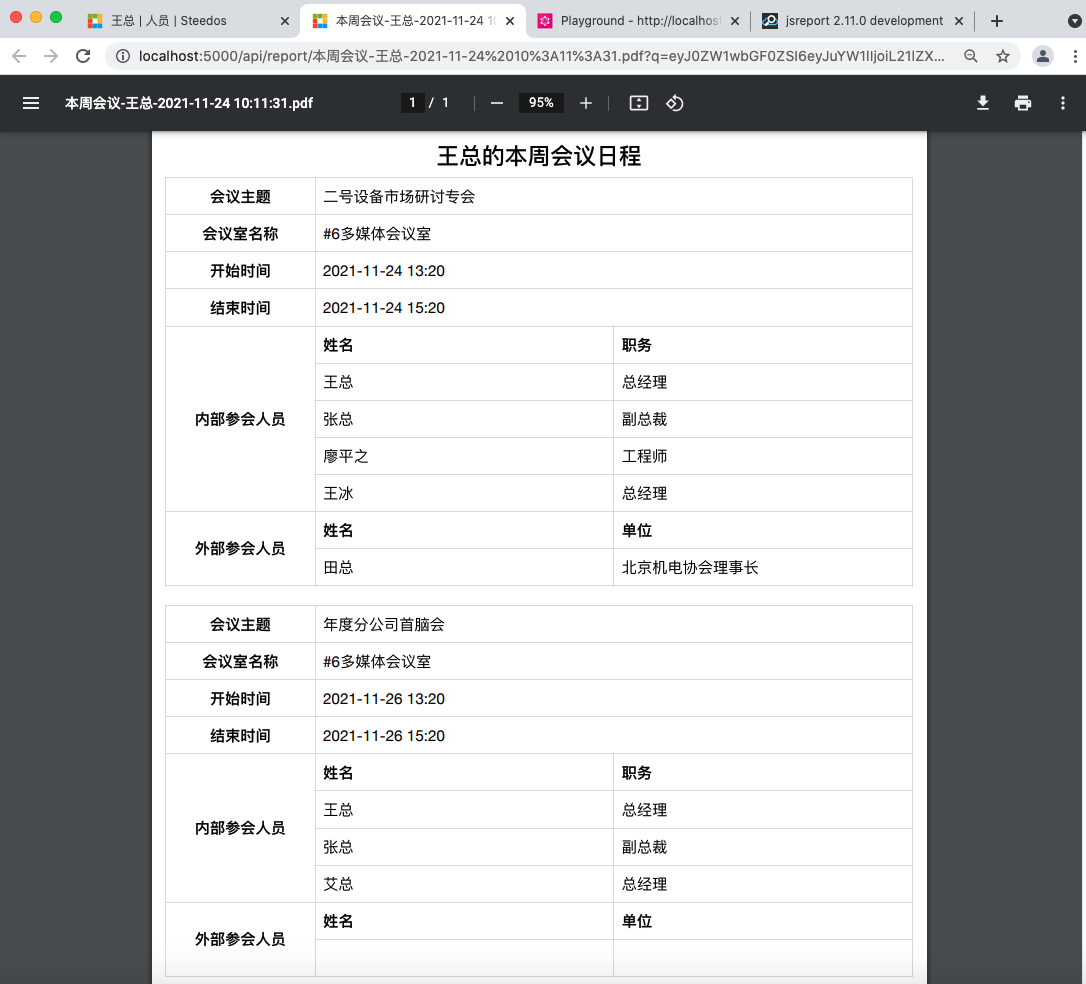Click the 95% zoom level field
The image size is (1086, 984).
coord(541,103)
